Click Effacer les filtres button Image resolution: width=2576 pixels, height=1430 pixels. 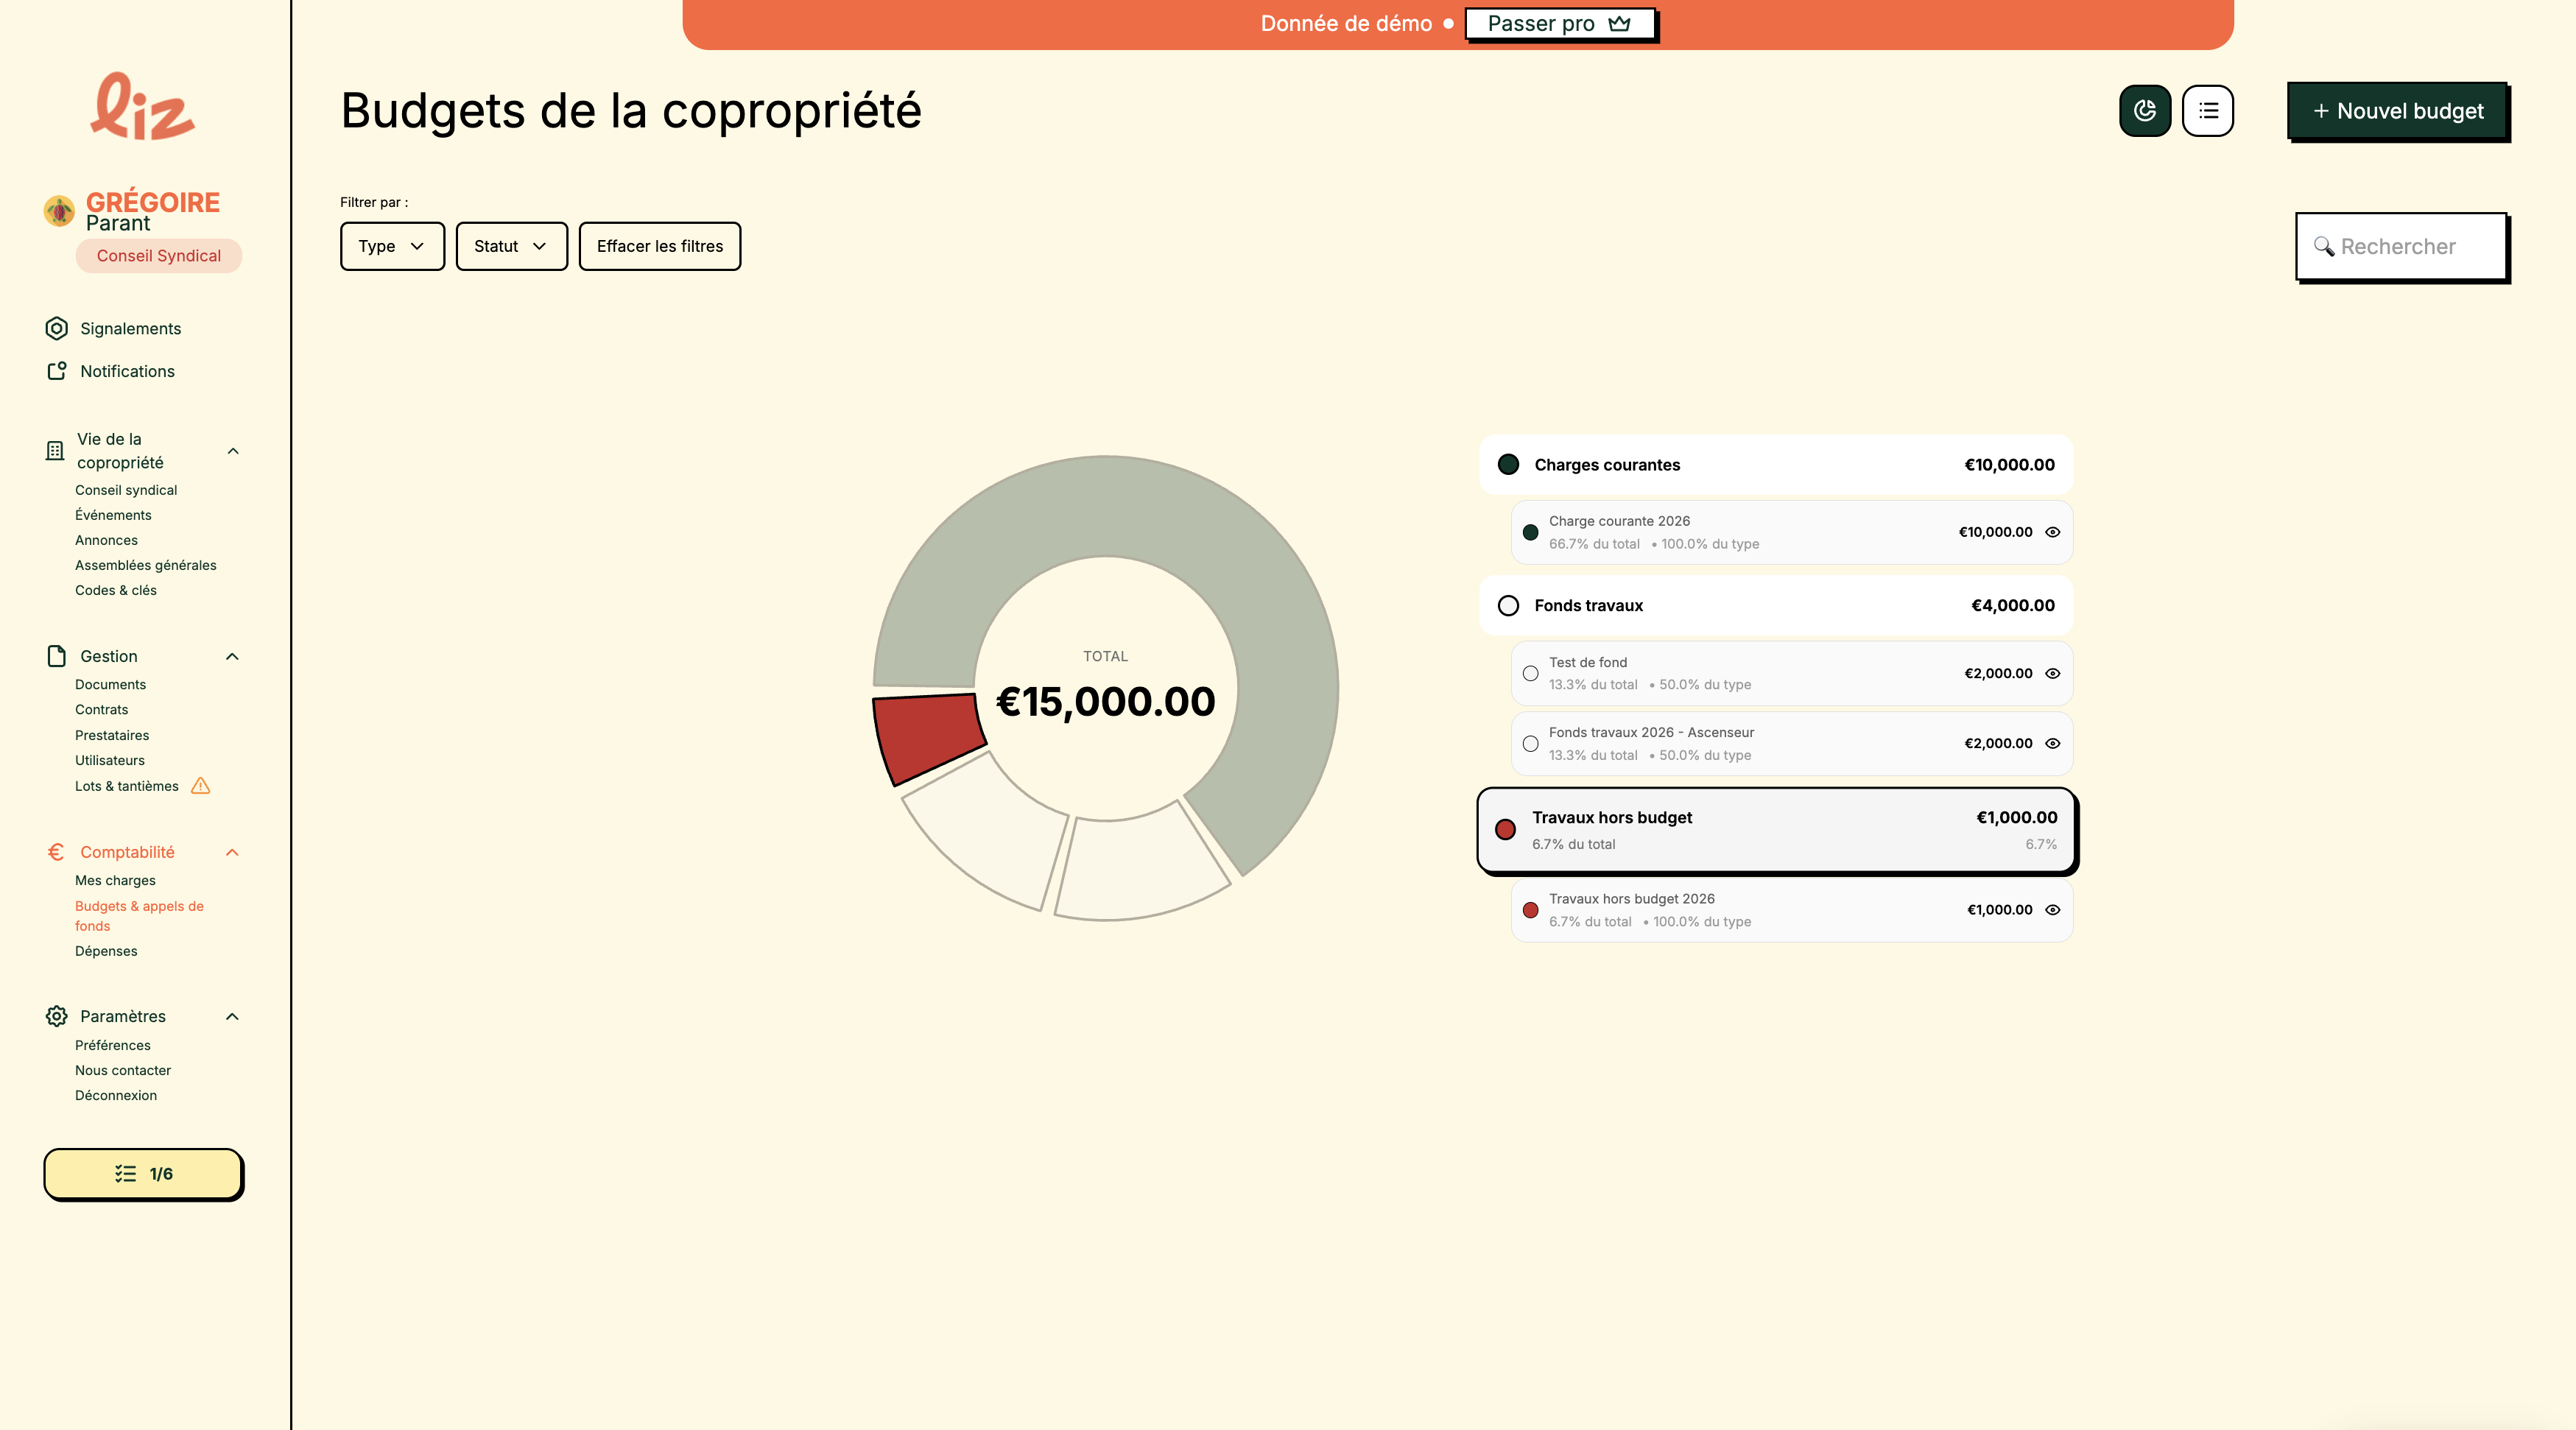coord(660,246)
